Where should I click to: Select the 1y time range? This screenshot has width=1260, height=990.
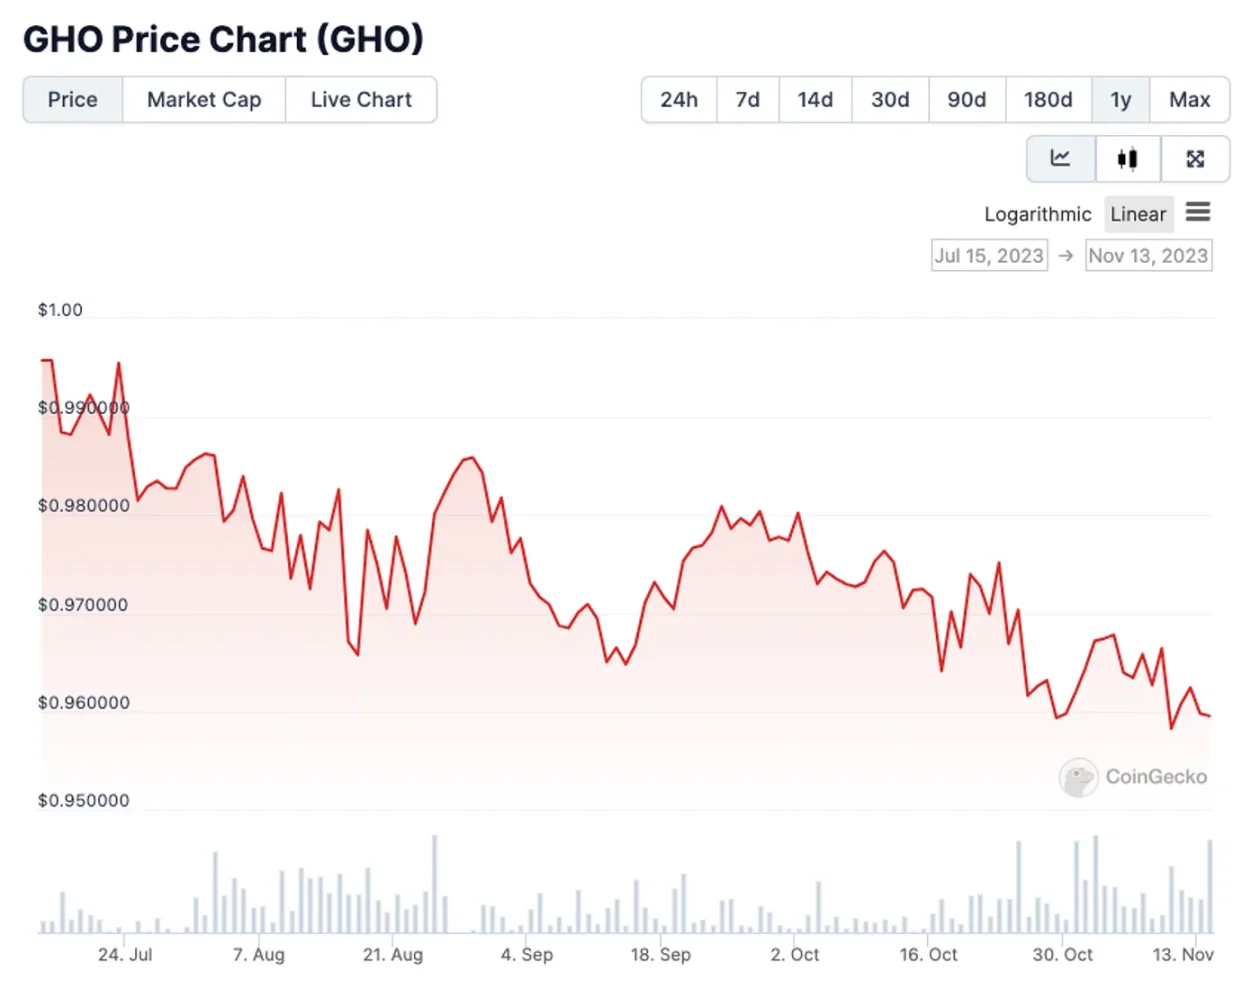tap(1121, 100)
